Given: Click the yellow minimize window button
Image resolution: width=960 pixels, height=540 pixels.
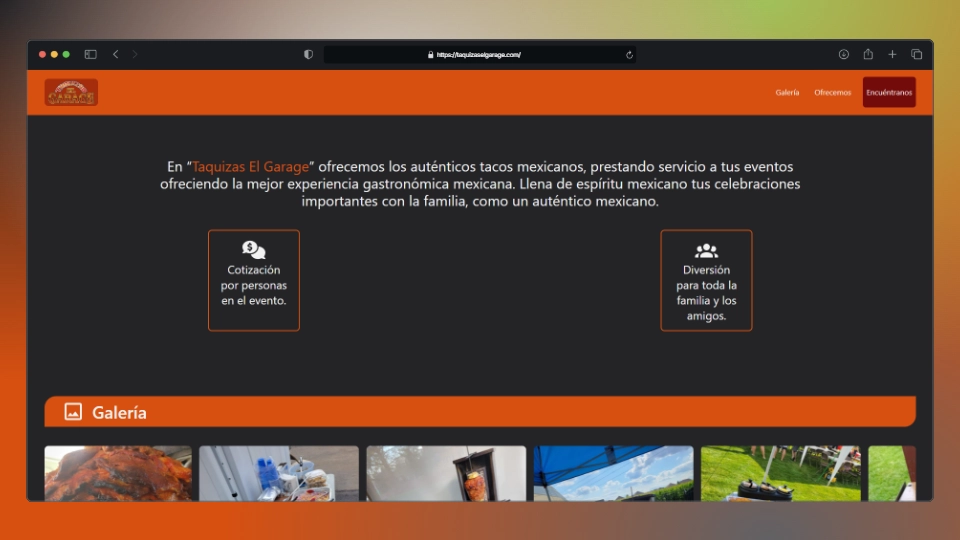Looking at the screenshot, I should [x=54, y=54].
